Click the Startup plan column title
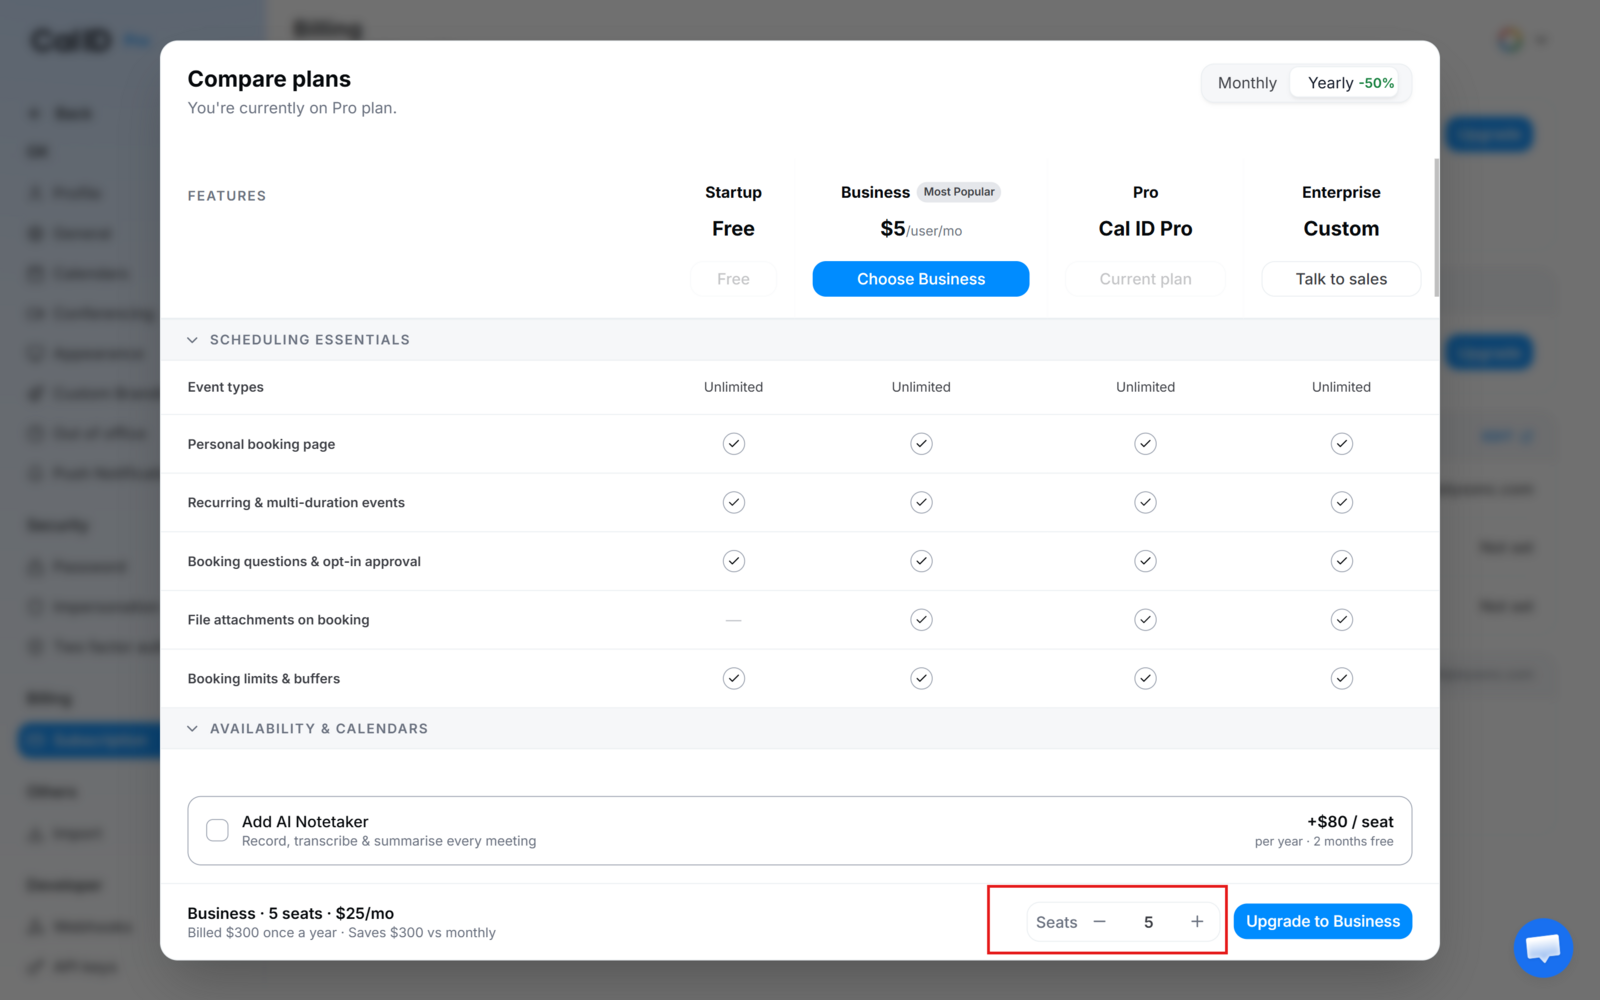Viewport: 1600px width, 1000px height. click(x=733, y=192)
